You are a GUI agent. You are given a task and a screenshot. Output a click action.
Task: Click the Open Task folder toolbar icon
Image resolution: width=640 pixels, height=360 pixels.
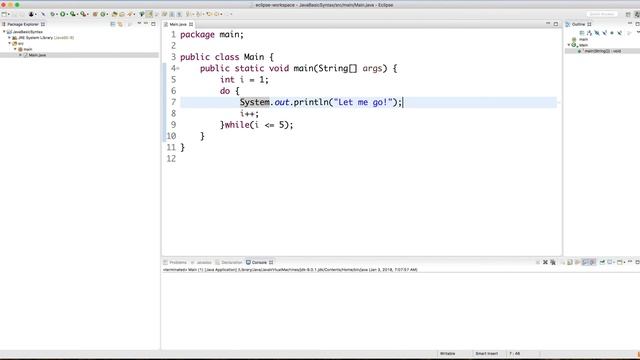coord(122,14)
